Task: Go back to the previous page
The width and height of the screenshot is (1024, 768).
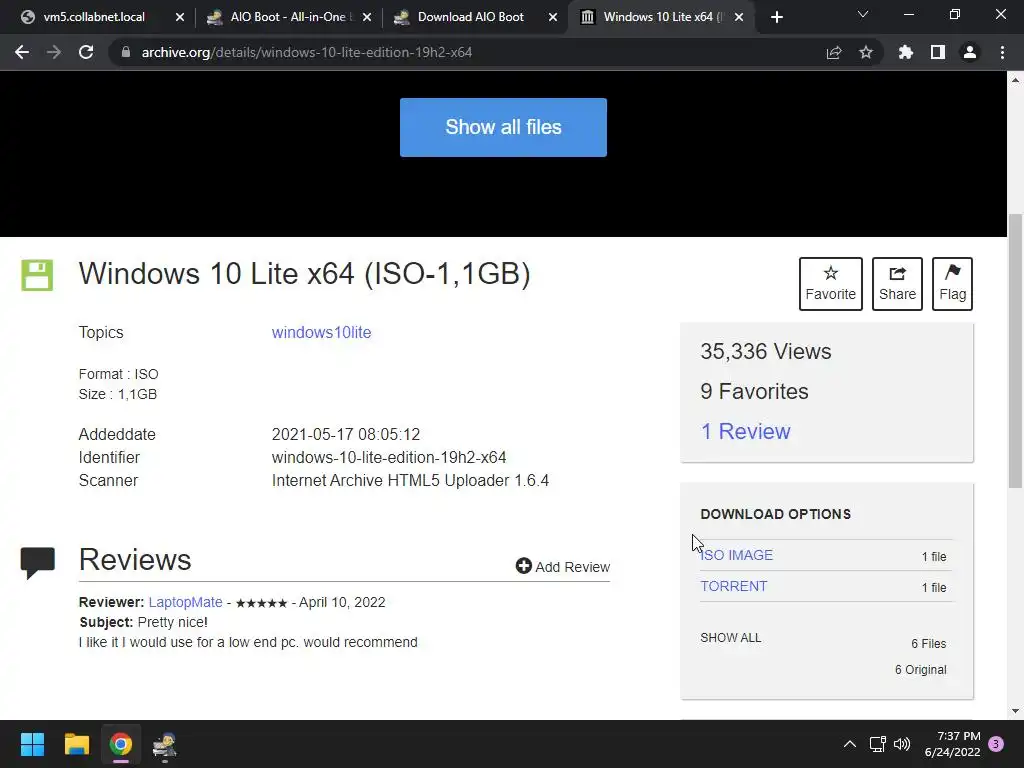Action: click(22, 52)
